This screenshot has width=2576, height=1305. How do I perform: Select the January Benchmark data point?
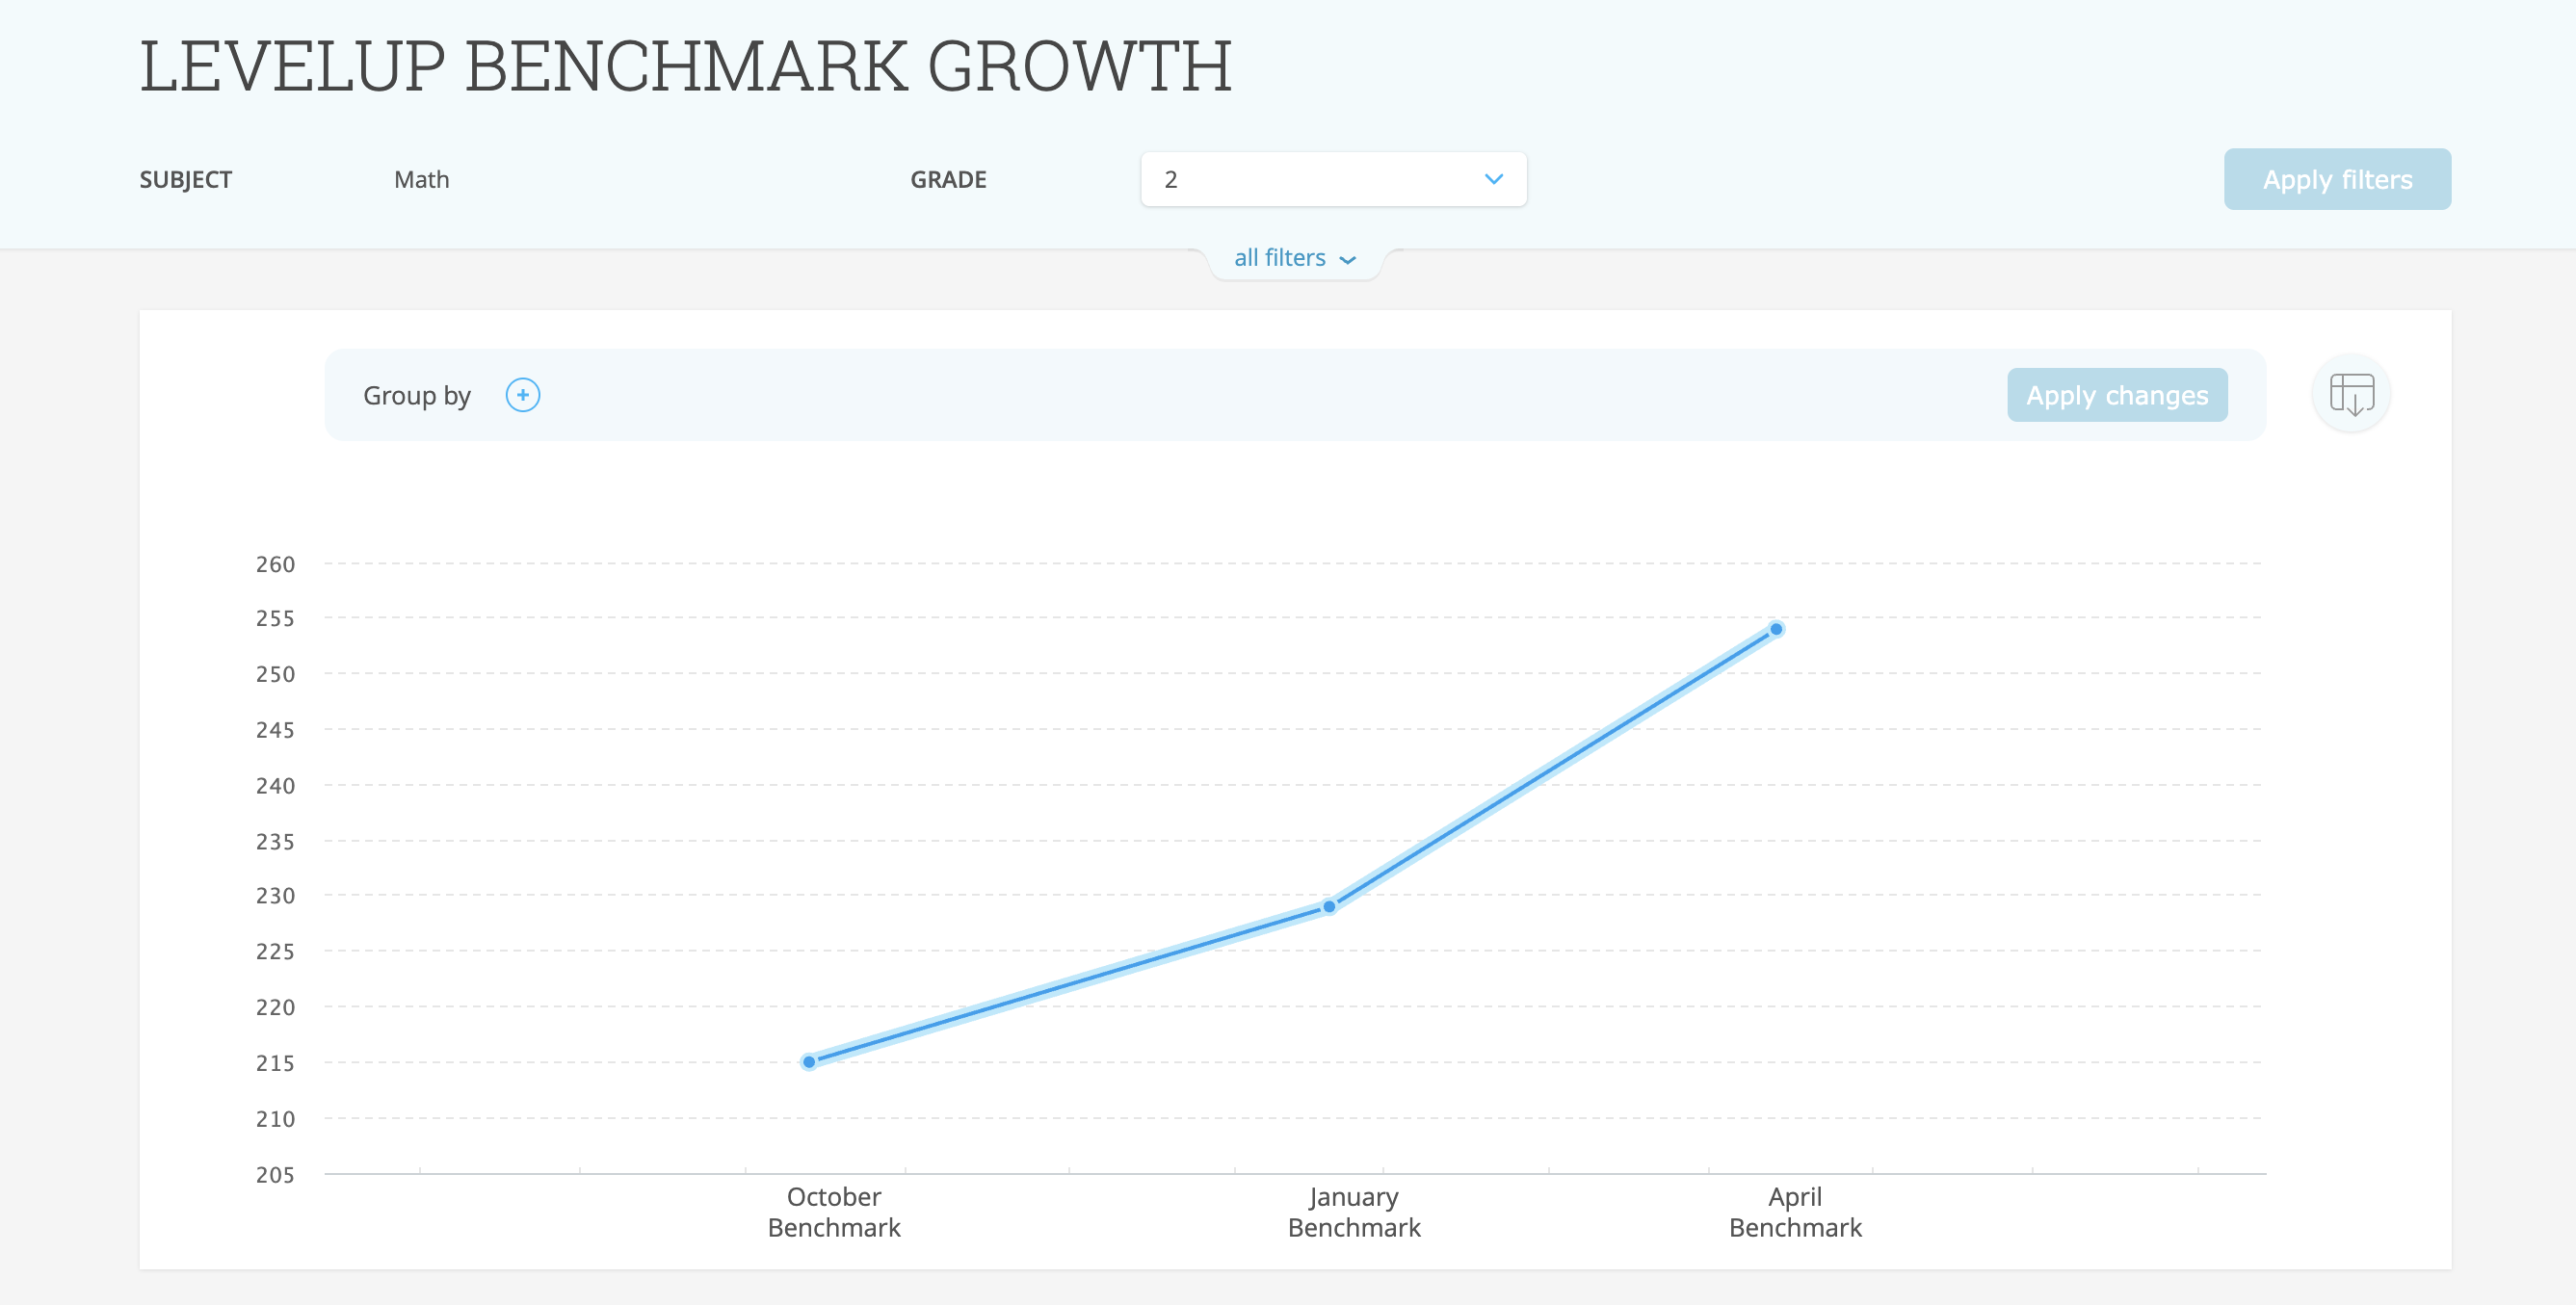pyautogui.click(x=1329, y=907)
